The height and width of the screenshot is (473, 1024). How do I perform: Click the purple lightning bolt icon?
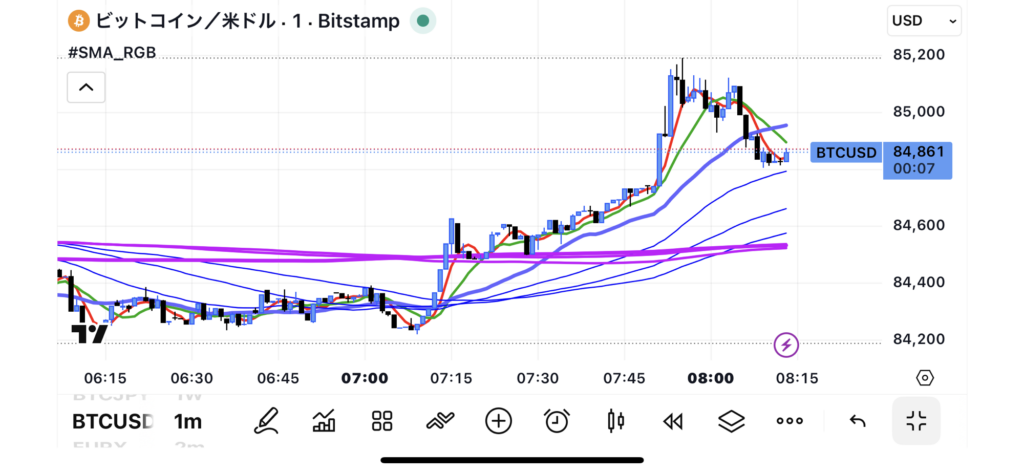click(787, 345)
